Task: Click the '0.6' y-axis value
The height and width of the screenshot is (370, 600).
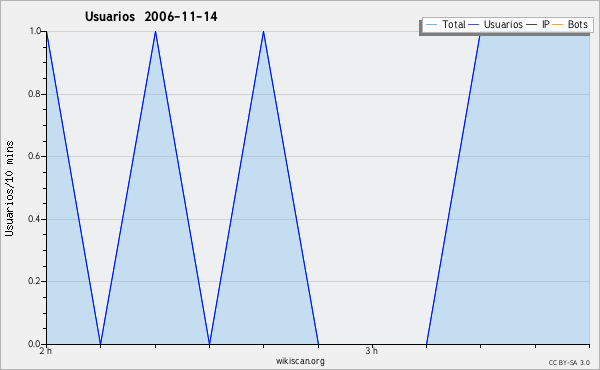Action: click(34, 156)
